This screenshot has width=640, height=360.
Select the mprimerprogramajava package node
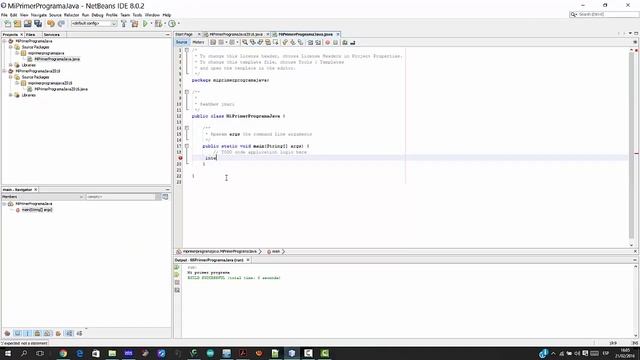click(46, 53)
